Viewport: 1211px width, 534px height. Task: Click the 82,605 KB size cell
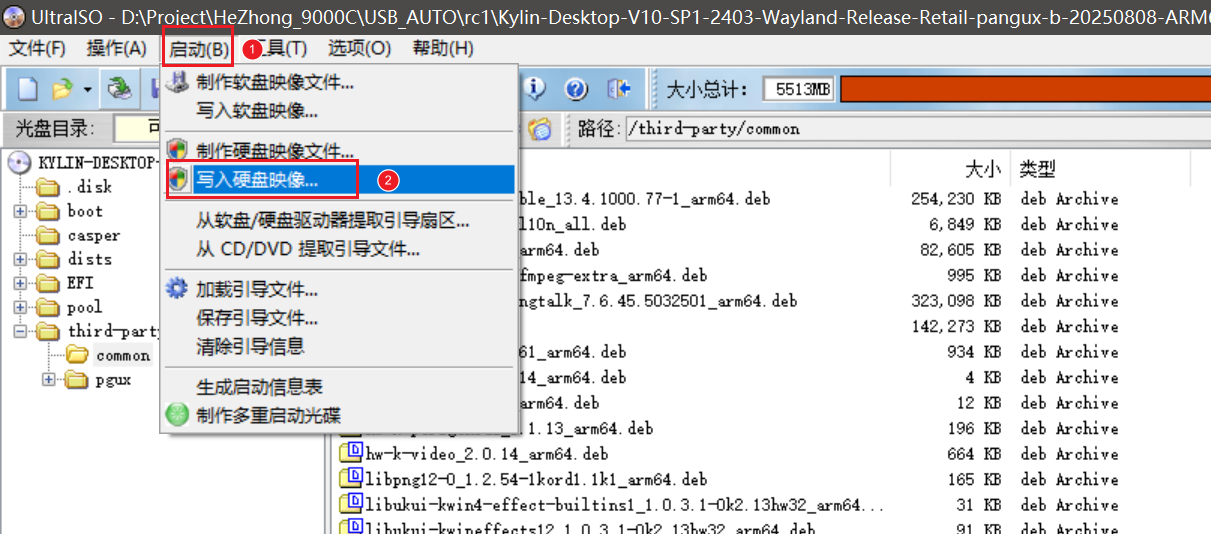961,250
